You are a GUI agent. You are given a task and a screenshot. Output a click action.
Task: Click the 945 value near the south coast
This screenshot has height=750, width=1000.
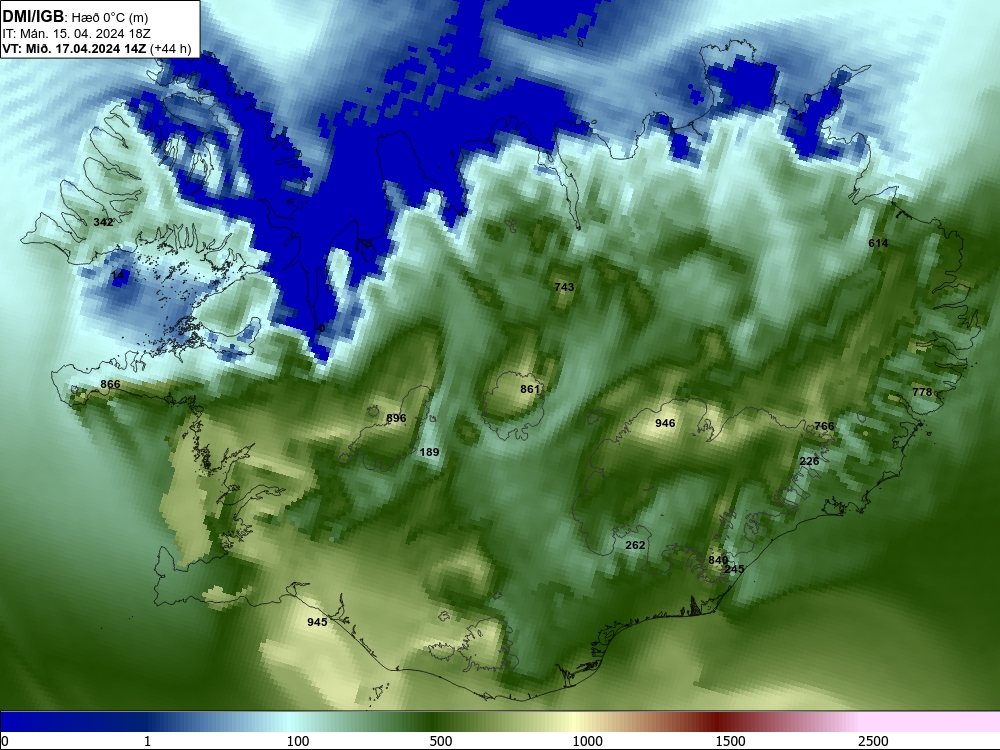coord(317,622)
